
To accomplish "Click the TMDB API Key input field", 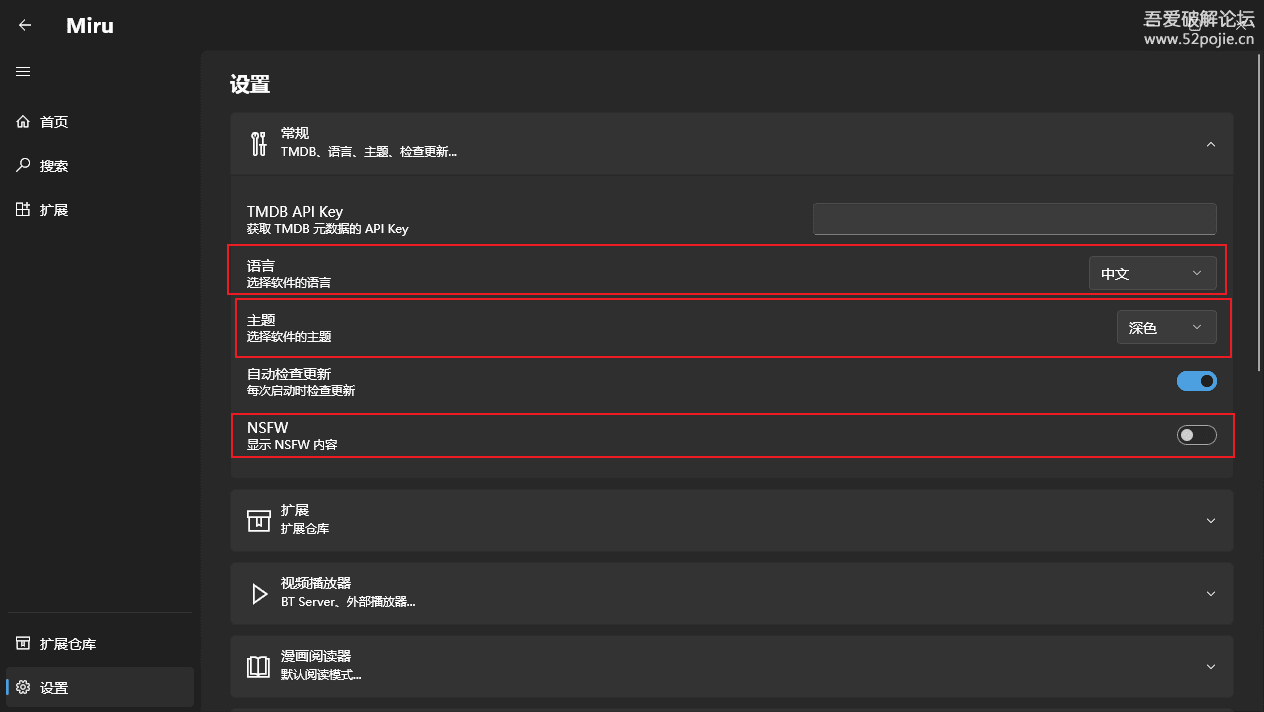I will pyautogui.click(x=1015, y=219).
